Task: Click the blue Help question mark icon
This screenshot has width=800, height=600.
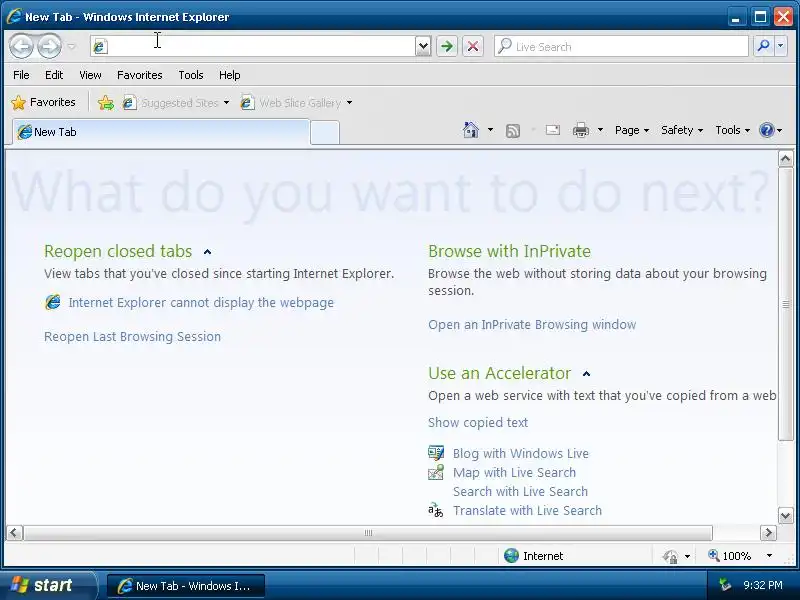Action: point(766,130)
